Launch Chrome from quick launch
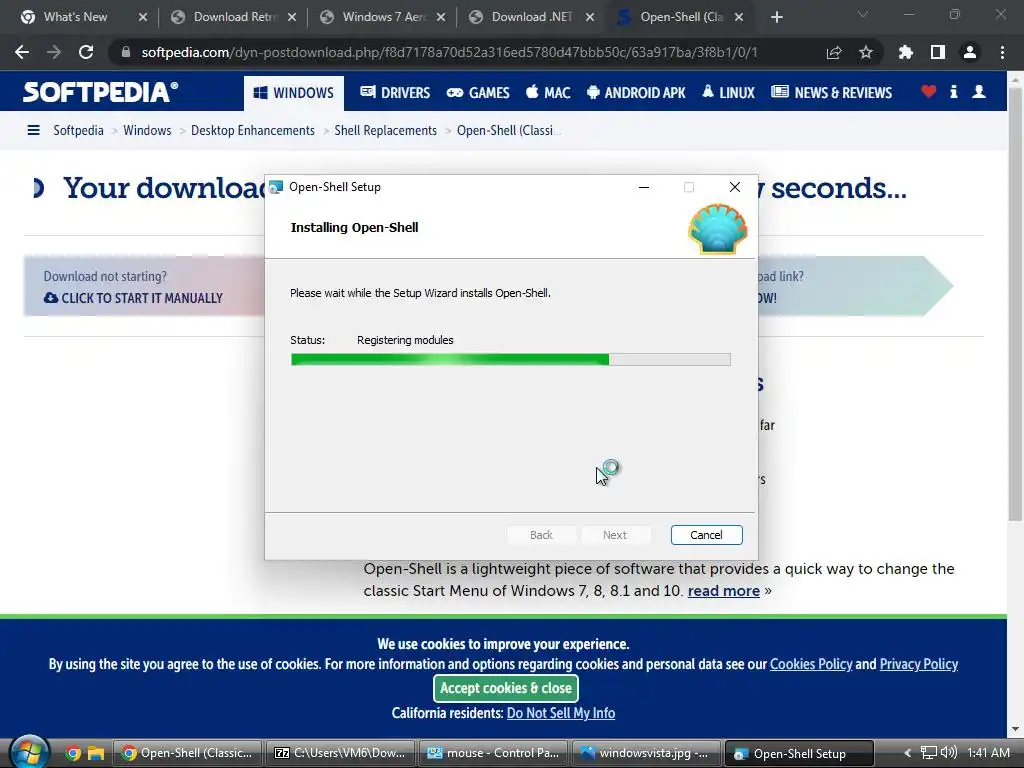Viewport: 1024px width, 768px height. point(73,753)
